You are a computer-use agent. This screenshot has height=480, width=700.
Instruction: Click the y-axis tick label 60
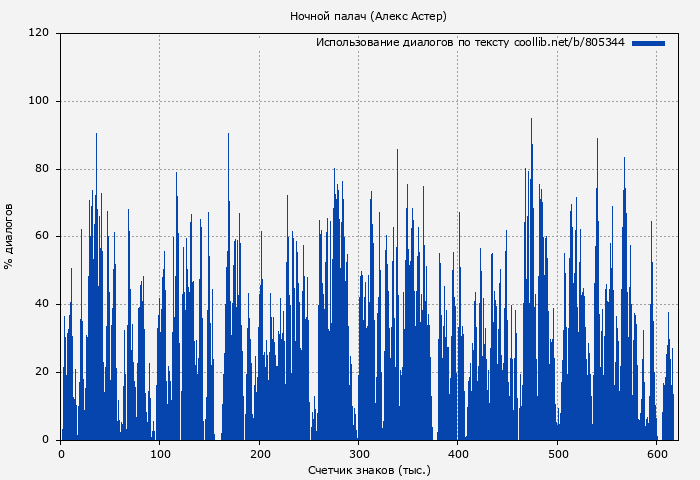(x=42, y=236)
